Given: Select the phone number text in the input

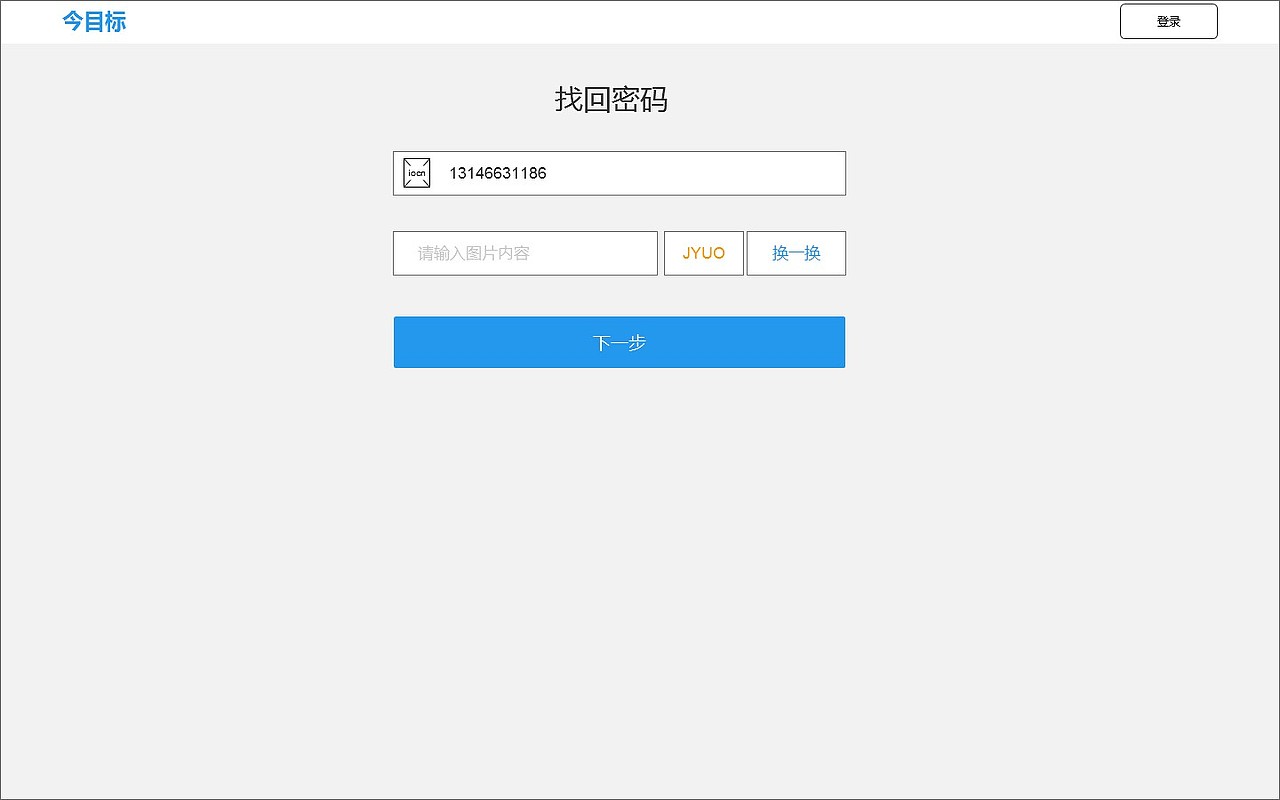Looking at the screenshot, I should pyautogui.click(x=497, y=172).
